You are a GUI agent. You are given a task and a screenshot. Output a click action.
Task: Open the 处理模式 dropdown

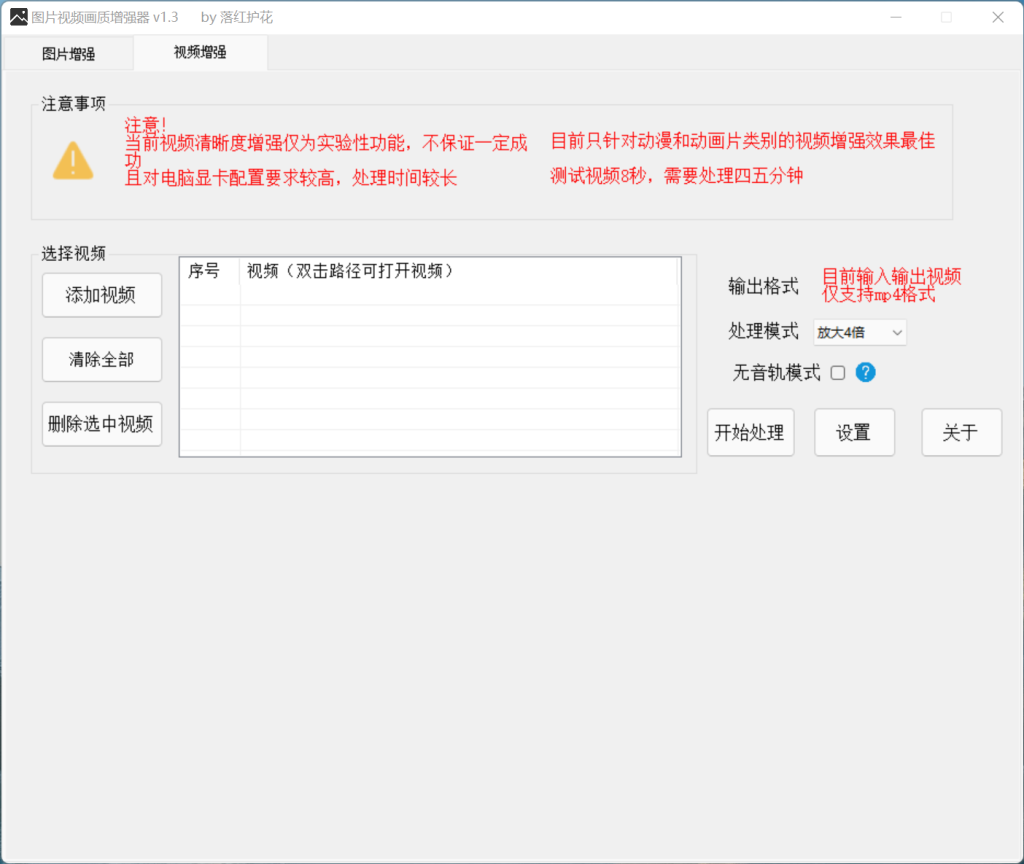point(859,331)
